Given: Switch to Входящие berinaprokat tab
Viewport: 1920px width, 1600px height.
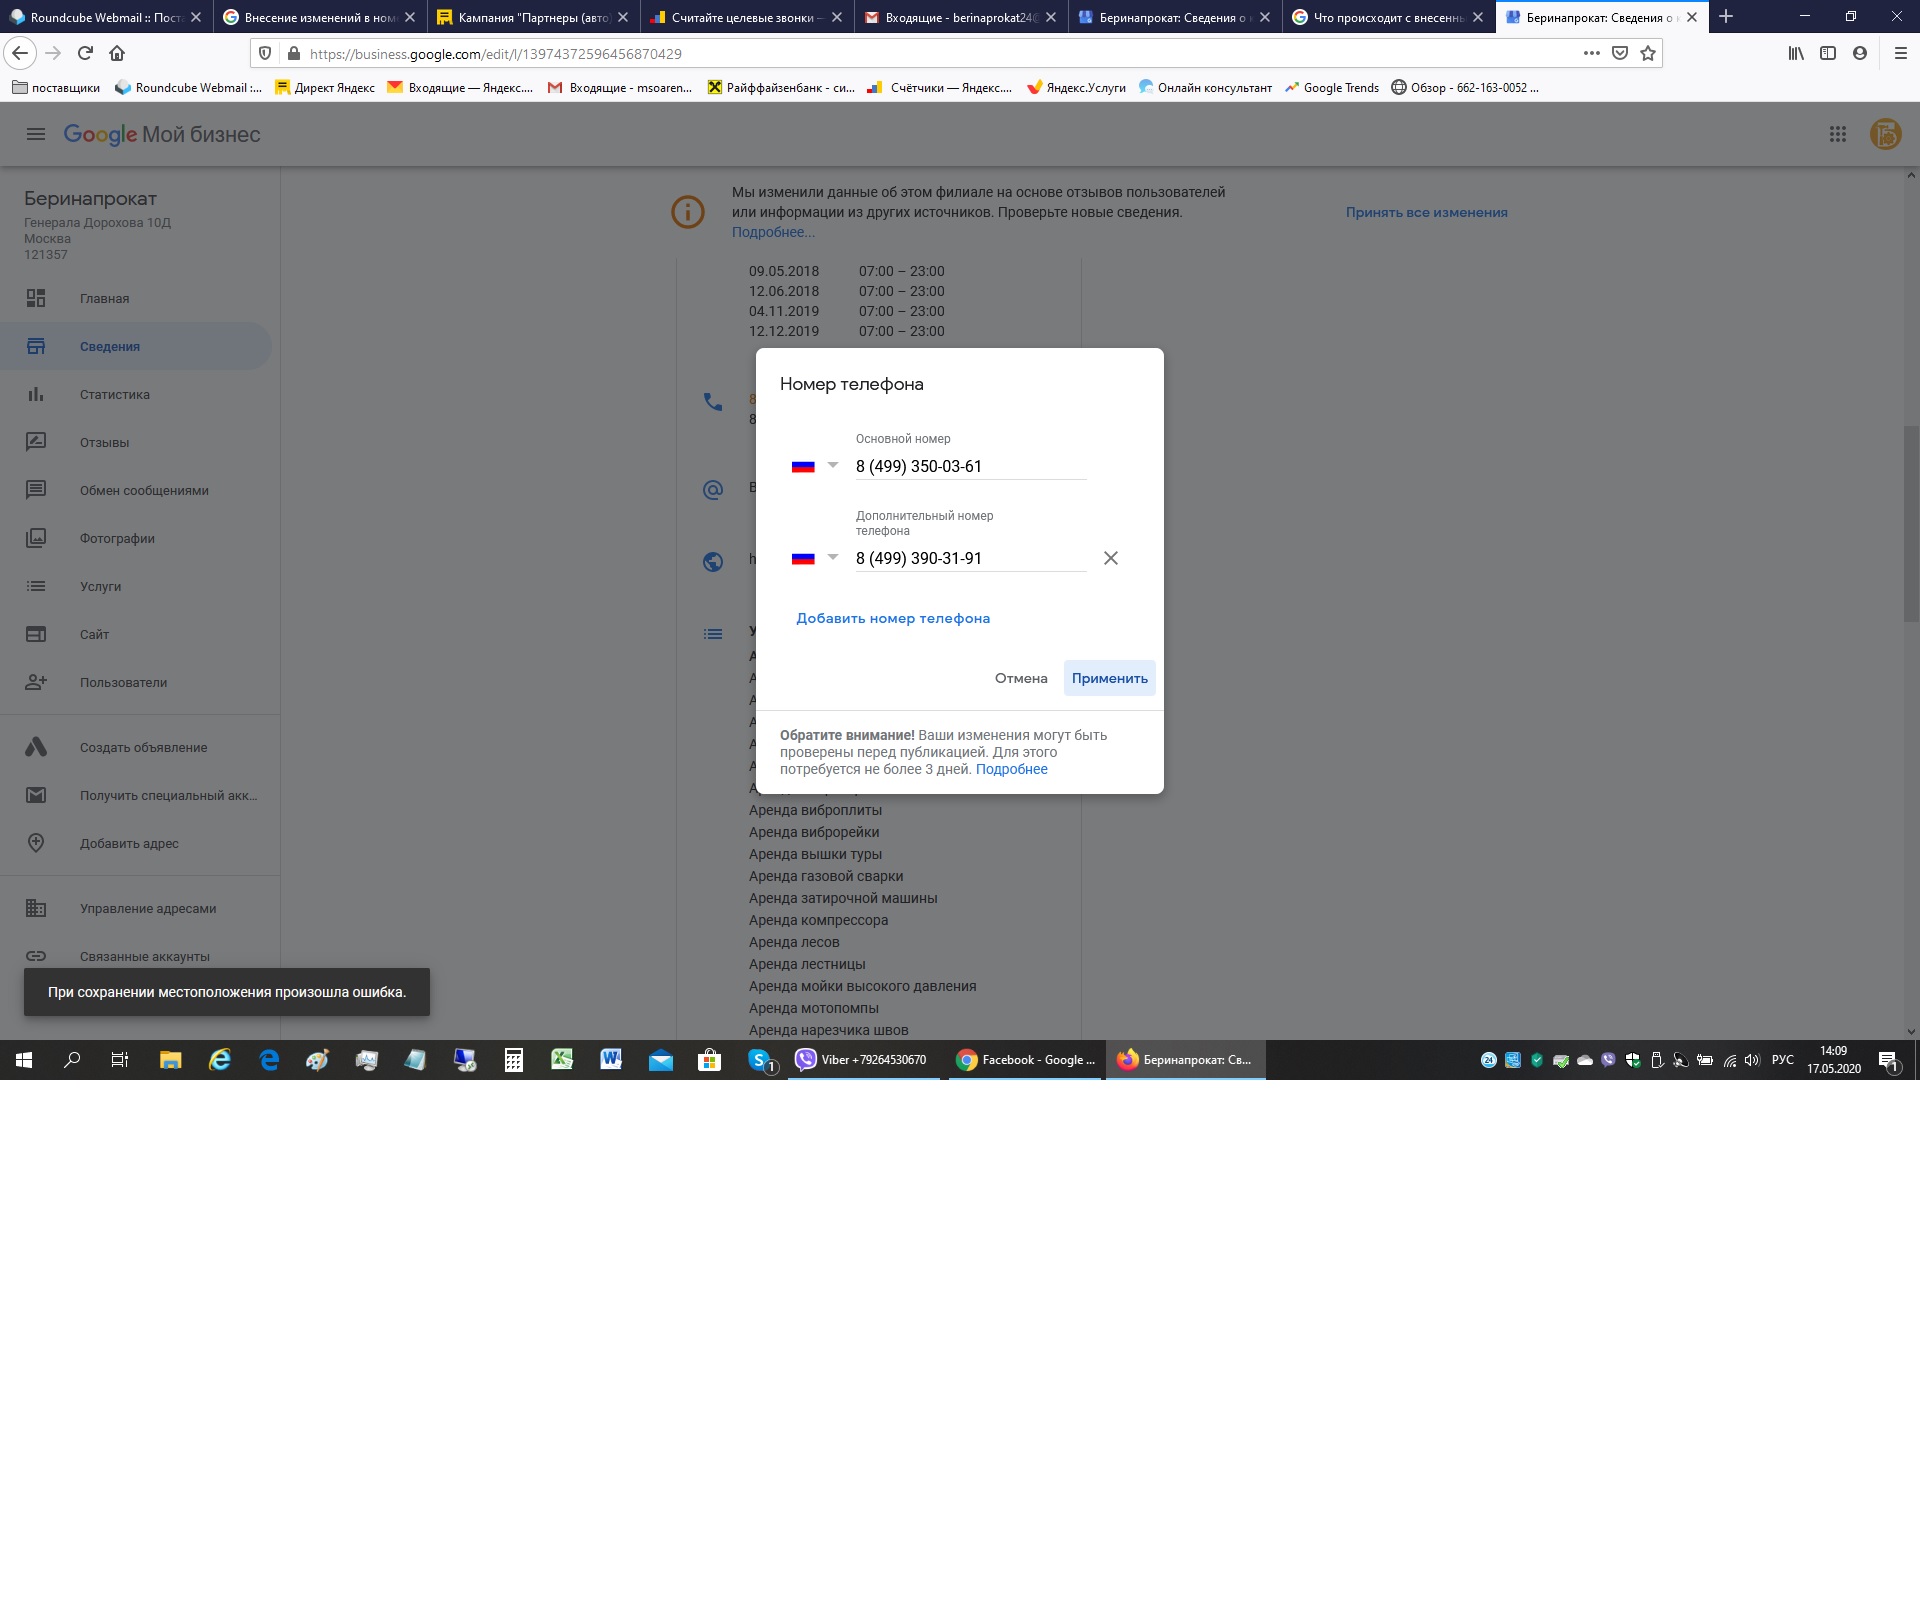Looking at the screenshot, I should (x=961, y=17).
